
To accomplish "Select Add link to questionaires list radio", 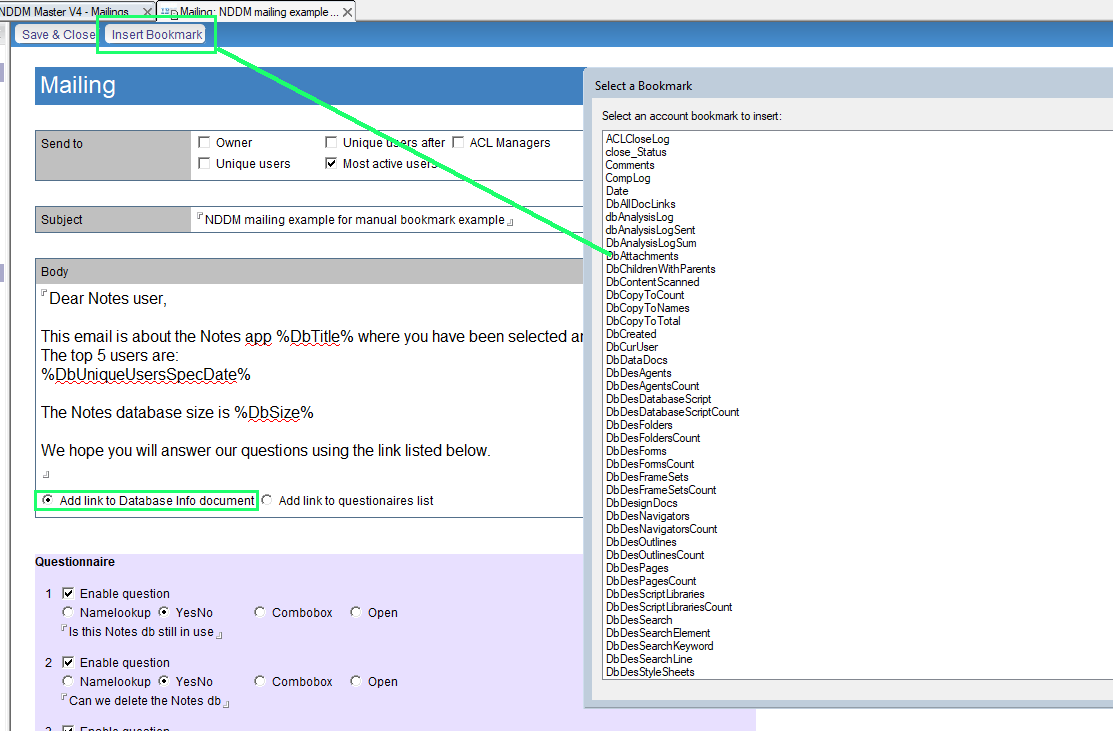I will click(x=267, y=500).
